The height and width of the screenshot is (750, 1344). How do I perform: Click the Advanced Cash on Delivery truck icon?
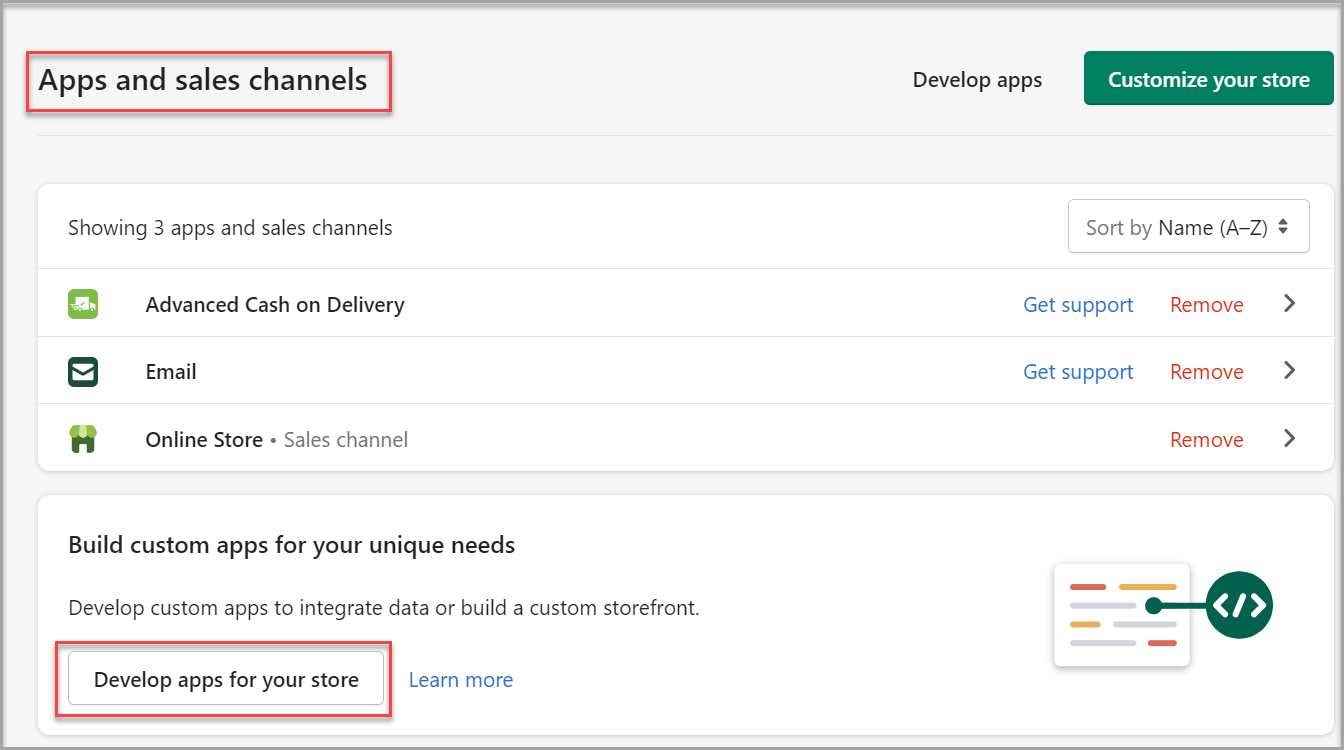pyautogui.click(x=83, y=304)
